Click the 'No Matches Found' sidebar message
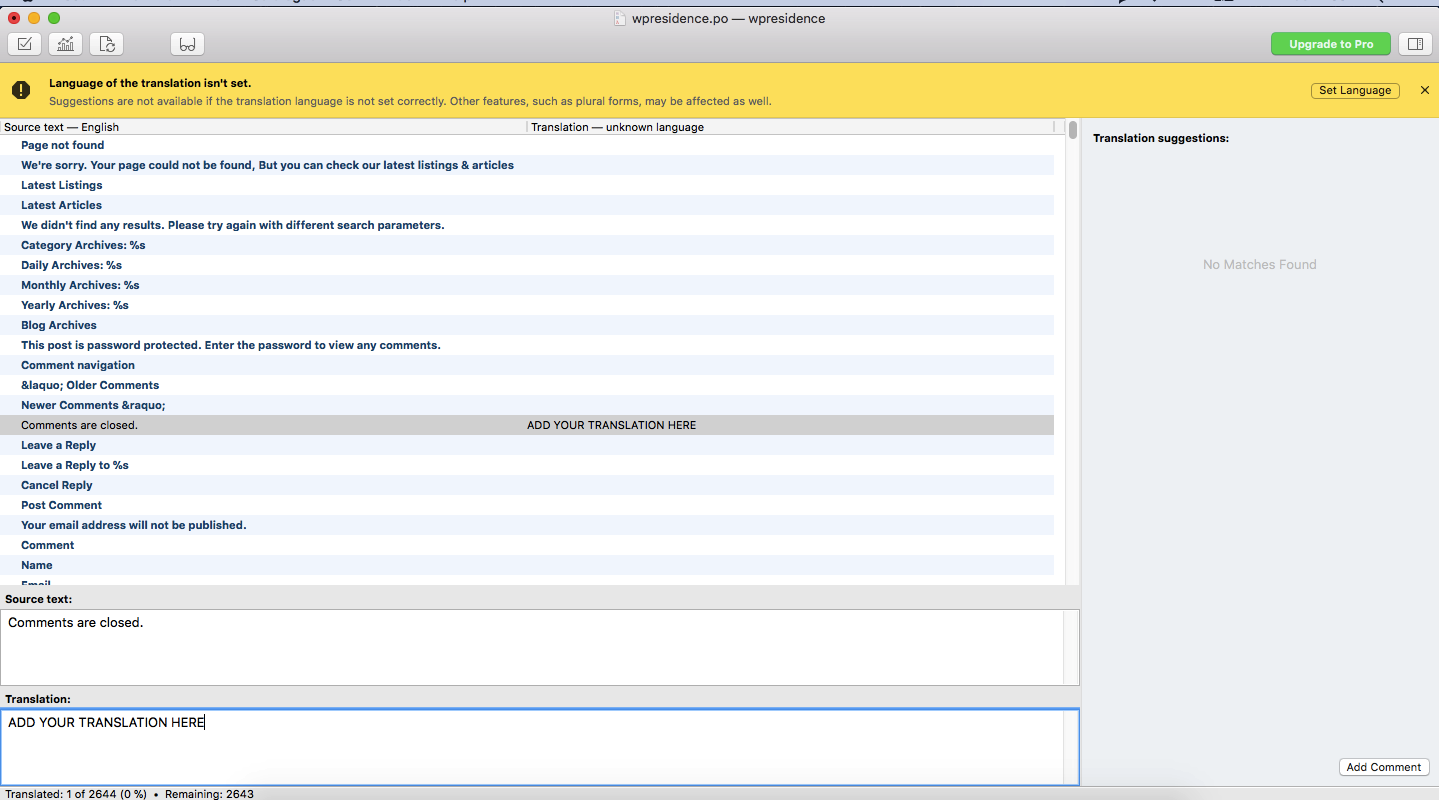The image size is (1439, 800). [1260, 264]
